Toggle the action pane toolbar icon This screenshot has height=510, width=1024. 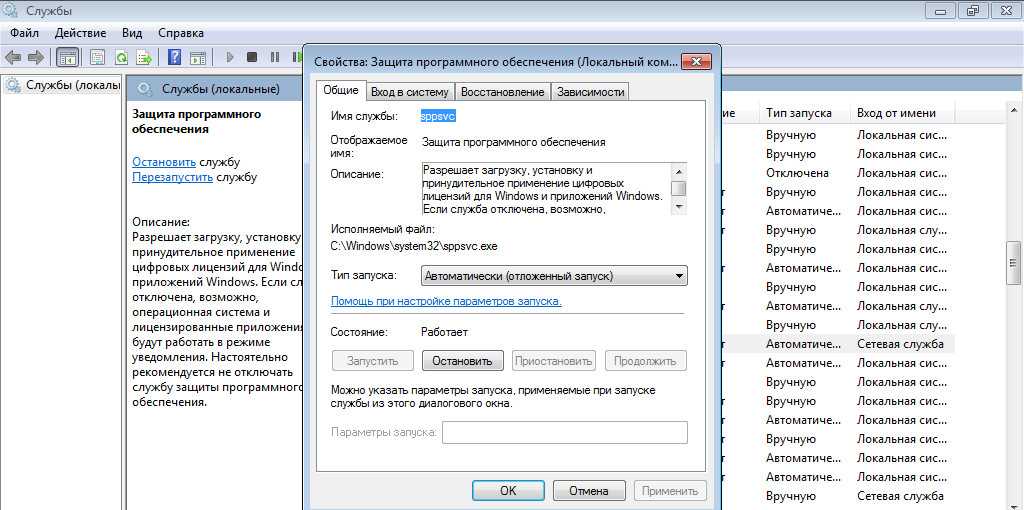click(x=197, y=57)
